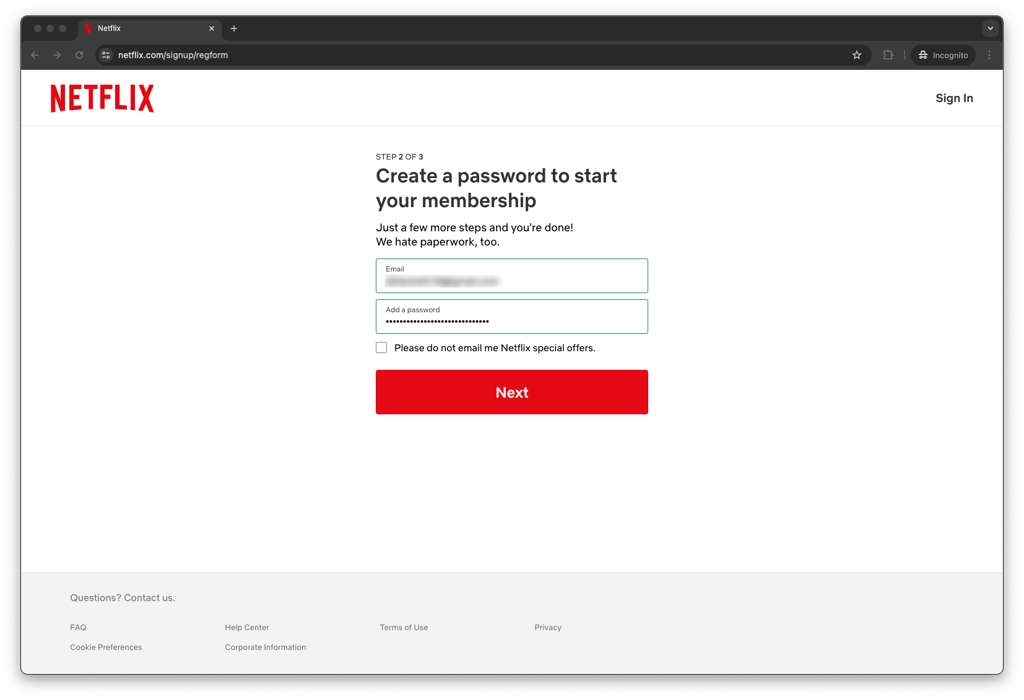Image resolution: width=1024 pixels, height=700 pixels.
Task: Click the Sign In link
Action: [954, 98]
